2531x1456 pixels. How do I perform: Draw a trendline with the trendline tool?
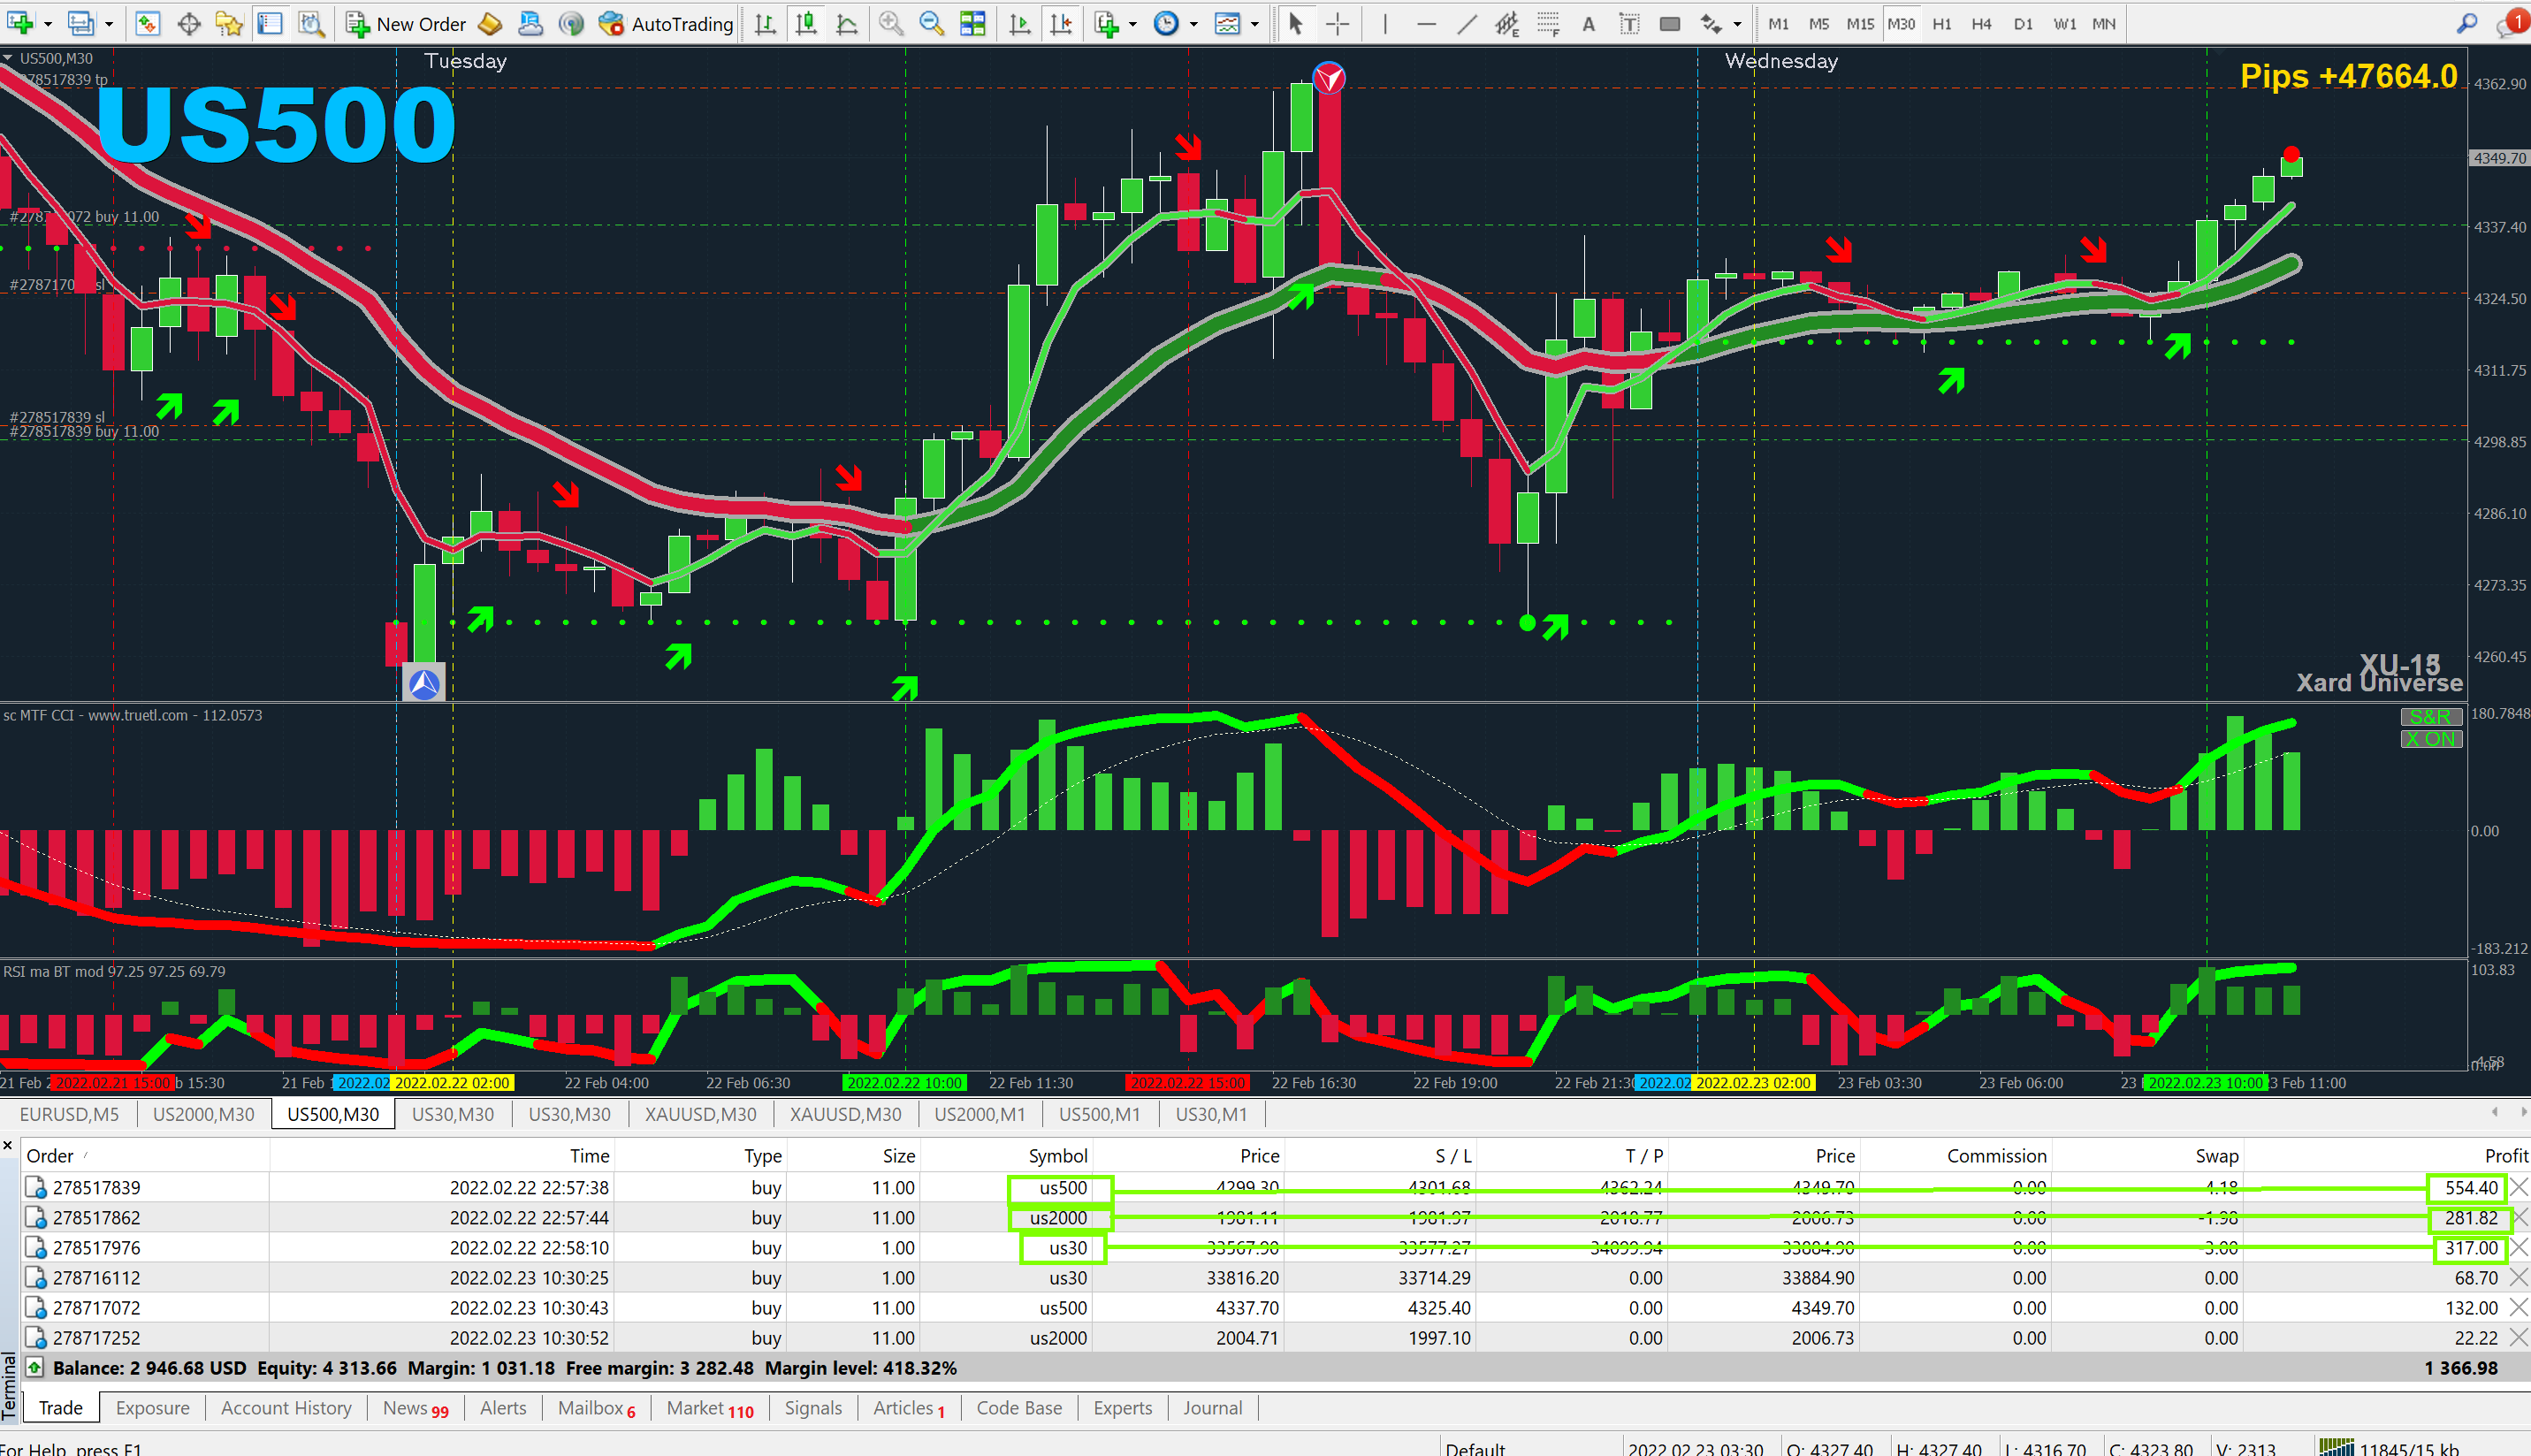coord(1466,24)
